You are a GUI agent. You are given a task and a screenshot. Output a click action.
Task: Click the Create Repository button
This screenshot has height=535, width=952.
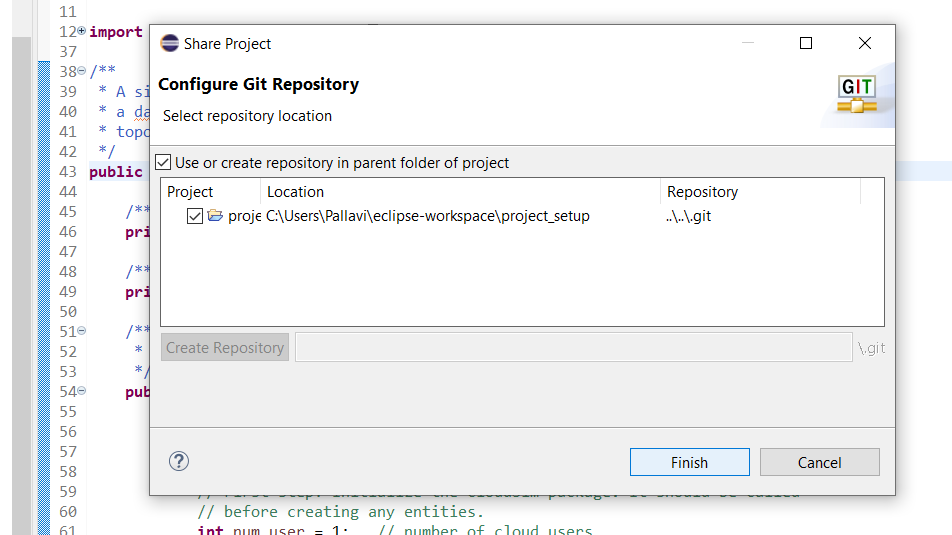(225, 348)
